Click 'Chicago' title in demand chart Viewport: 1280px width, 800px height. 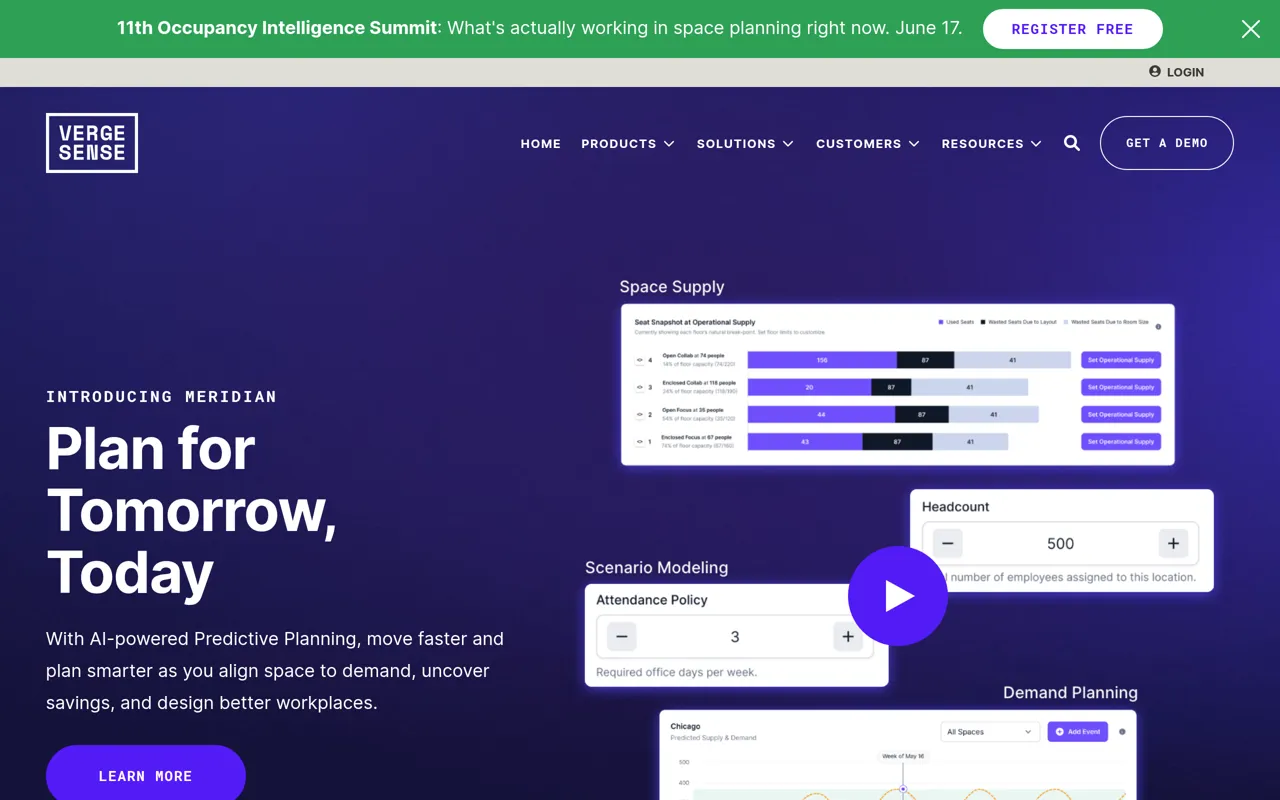click(x=685, y=726)
